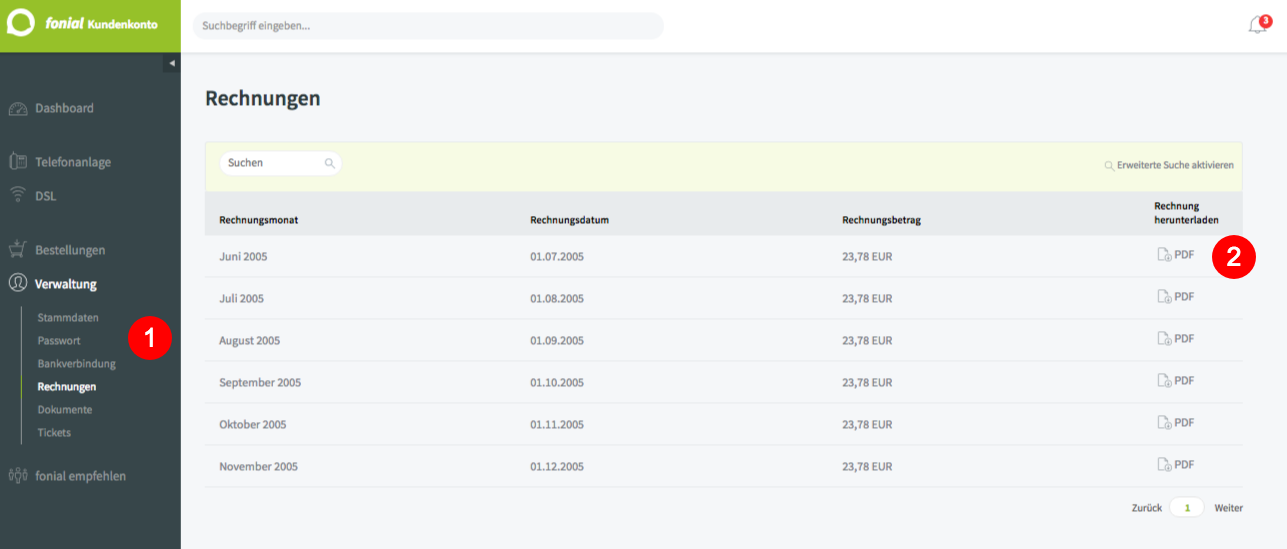Open the Tickets submenu item
1287x549 pixels.
54,433
